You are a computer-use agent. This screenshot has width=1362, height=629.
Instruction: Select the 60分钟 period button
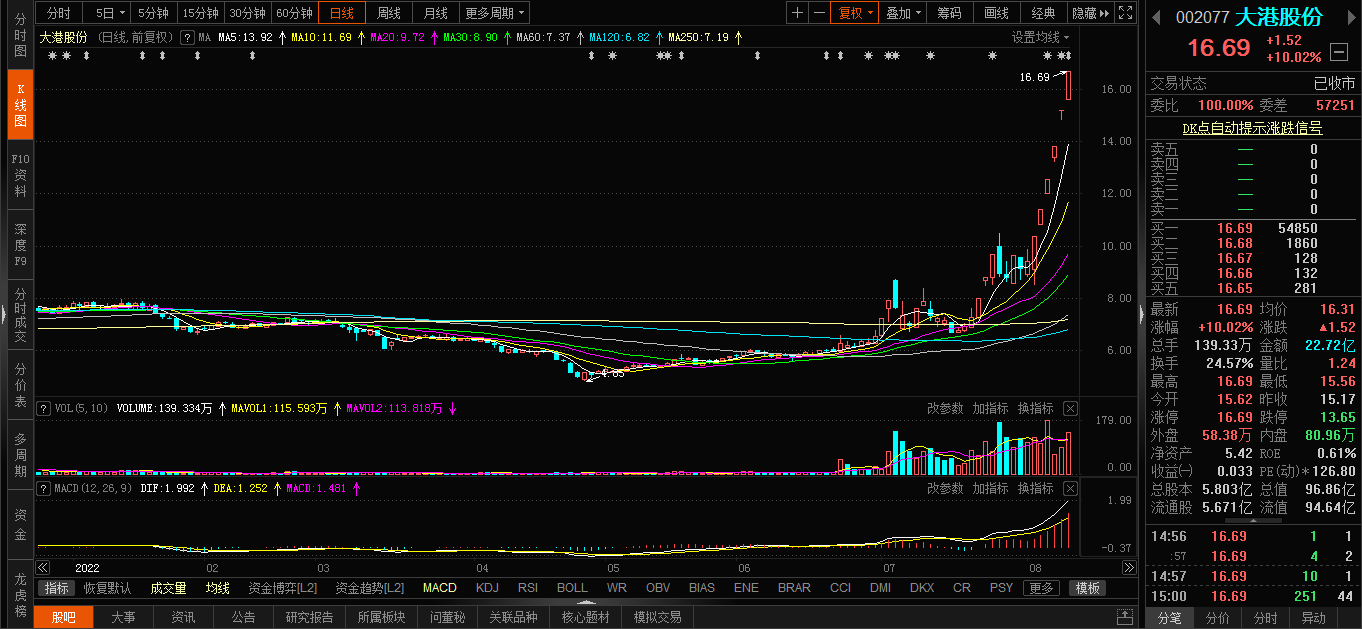coord(294,13)
